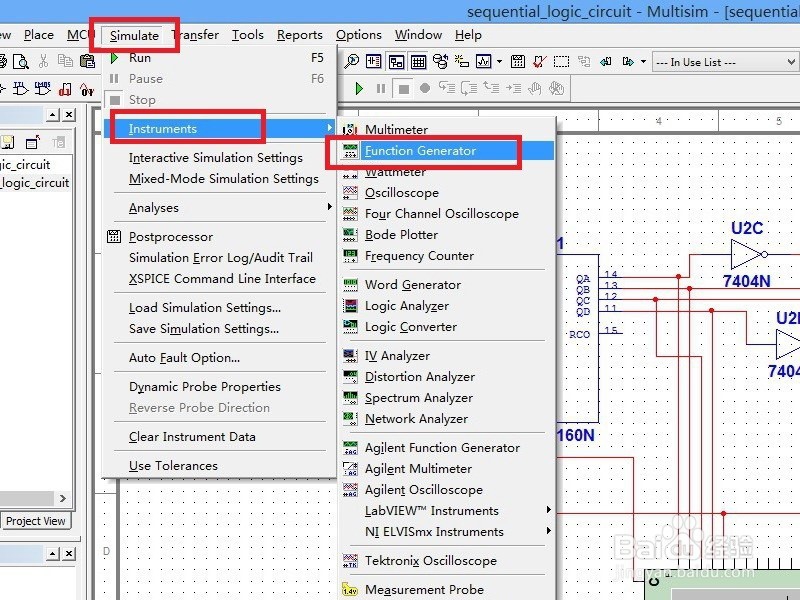Open the Postprocessor toolbar icon

pyautogui.click(x=518, y=62)
